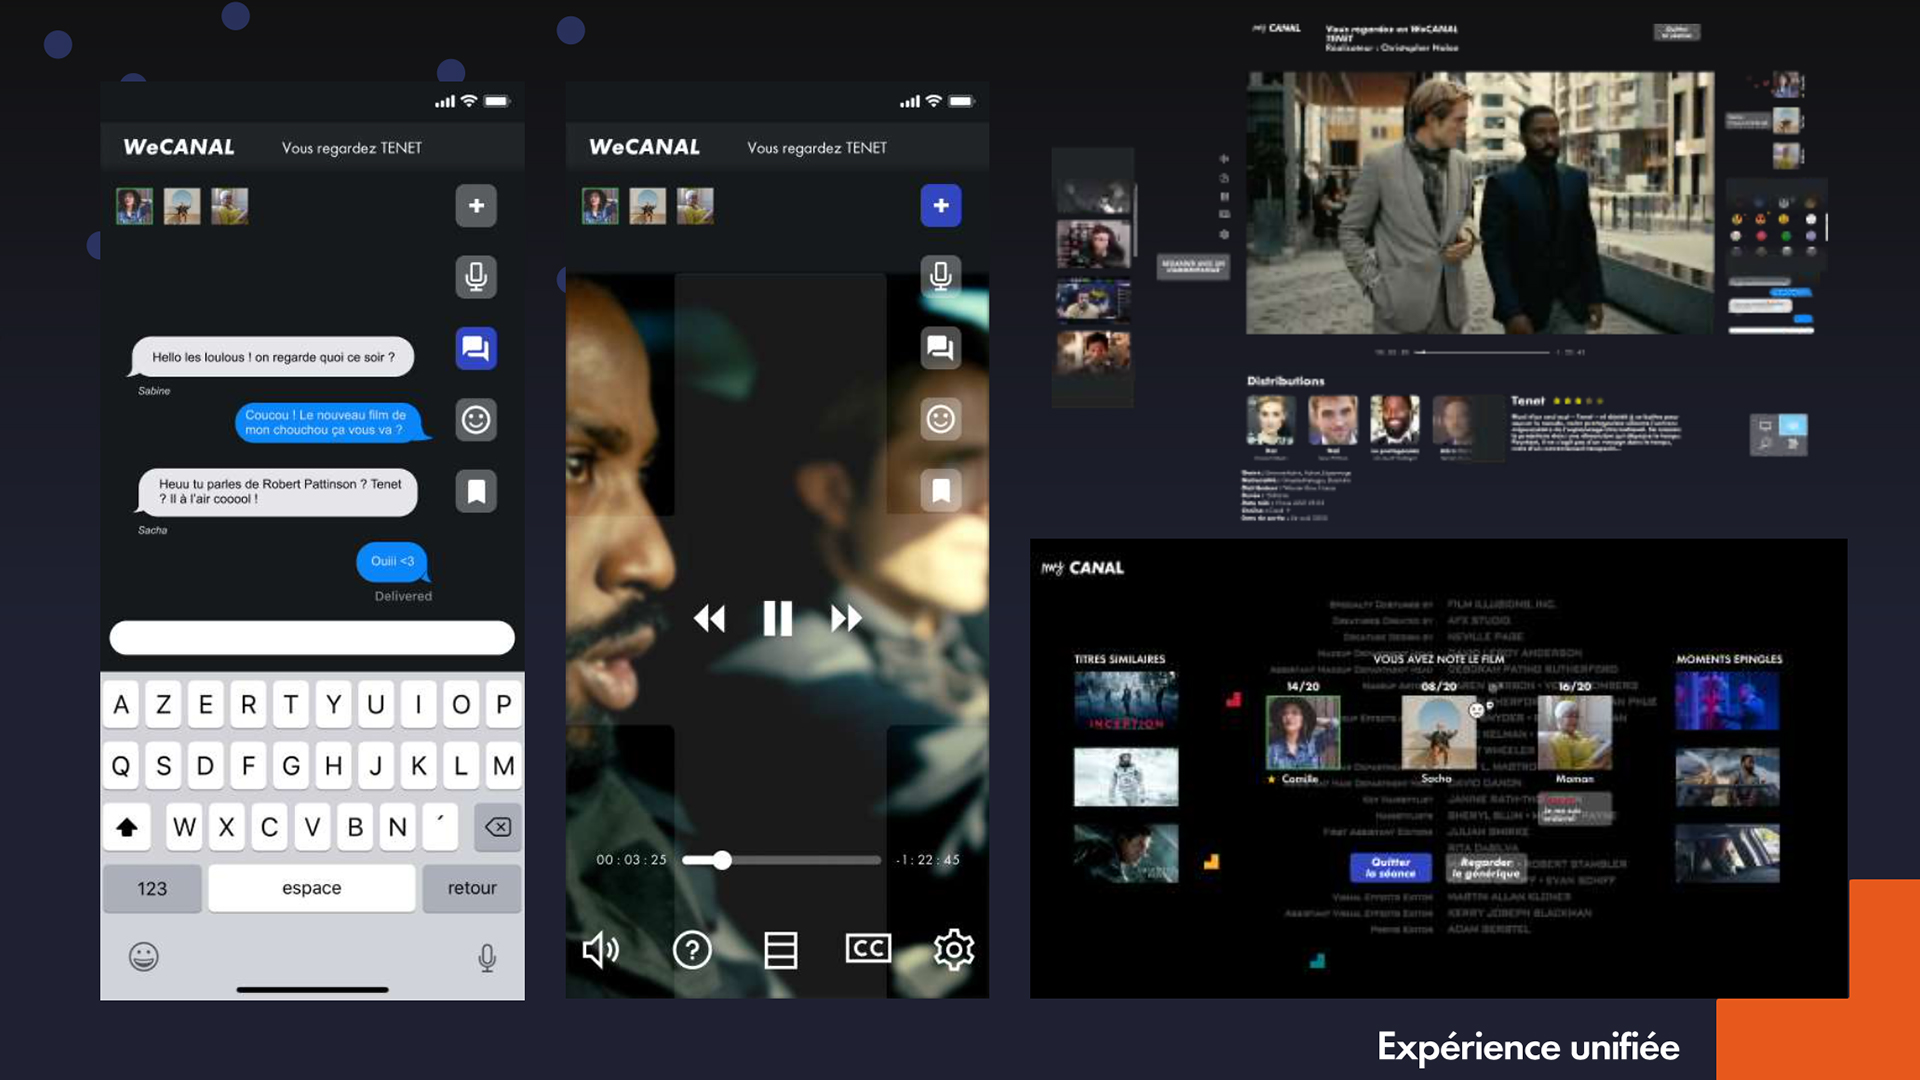Tap Sabine's 'Hello les loulous' message bubble

273,357
